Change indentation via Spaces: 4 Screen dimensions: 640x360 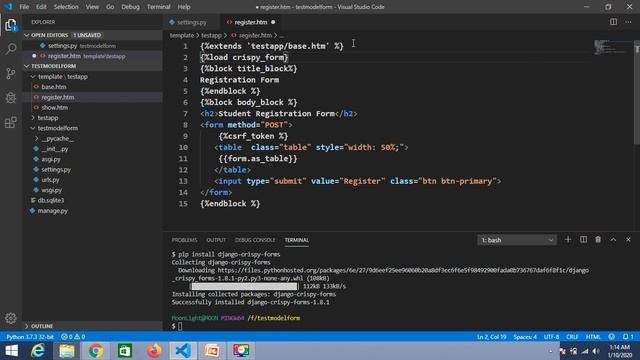pyautogui.click(x=525, y=337)
